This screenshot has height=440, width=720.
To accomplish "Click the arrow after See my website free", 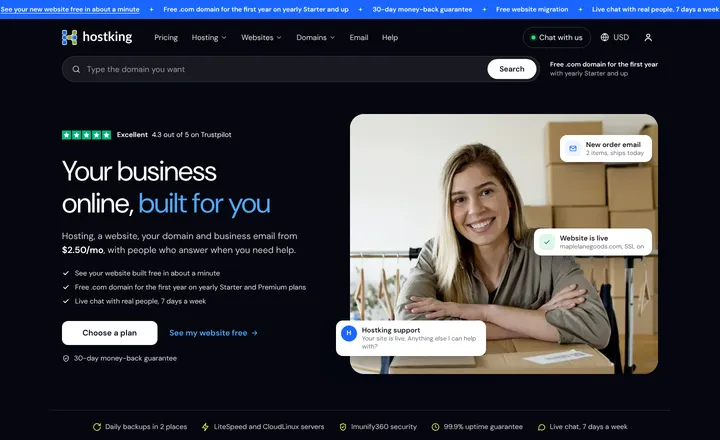I will coord(255,333).
